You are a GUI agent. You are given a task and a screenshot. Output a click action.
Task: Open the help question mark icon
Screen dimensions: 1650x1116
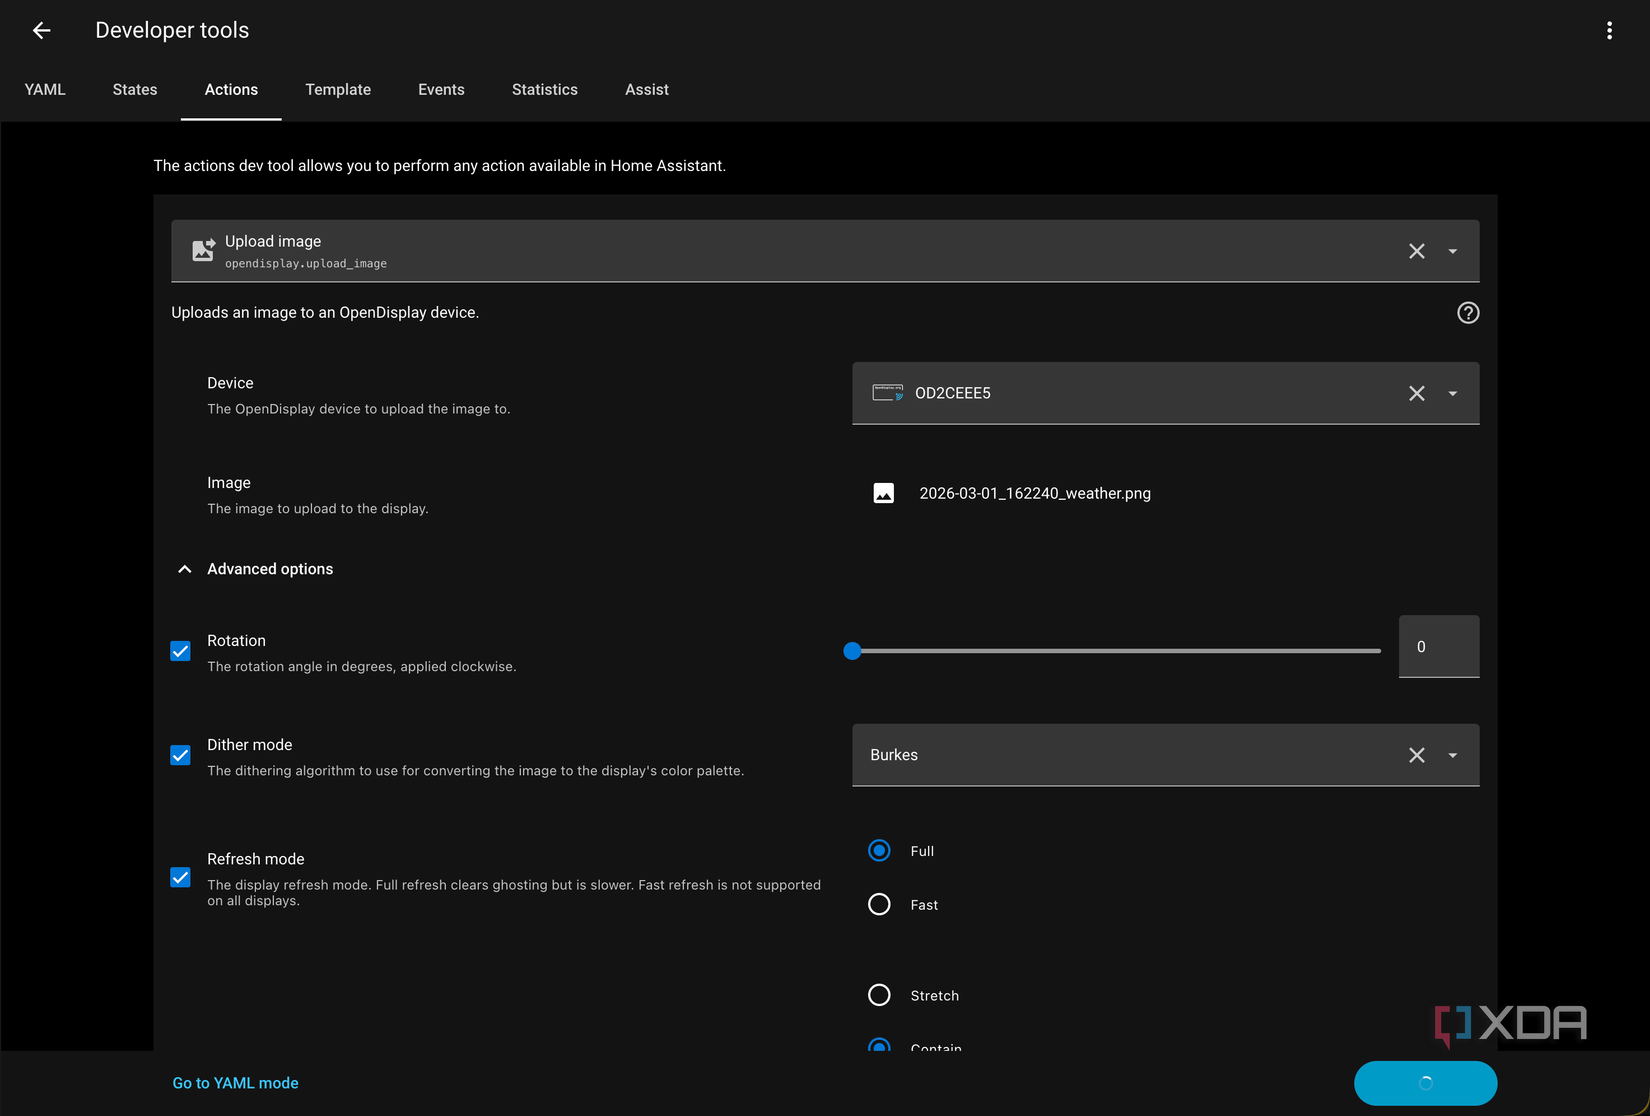pyautogui.click(x=1467, y=313)
